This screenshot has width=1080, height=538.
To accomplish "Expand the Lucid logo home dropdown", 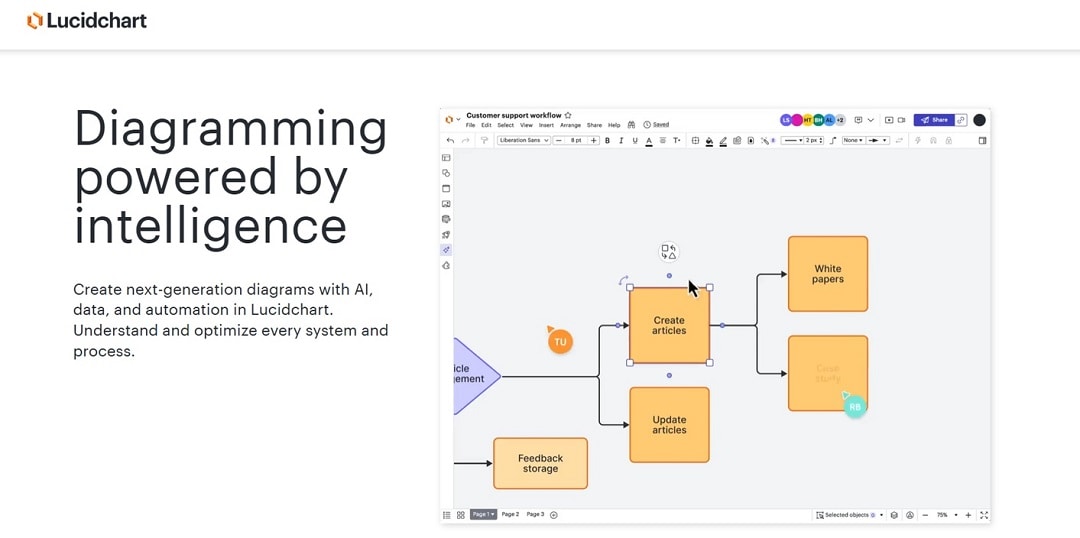I will [458, 119].
